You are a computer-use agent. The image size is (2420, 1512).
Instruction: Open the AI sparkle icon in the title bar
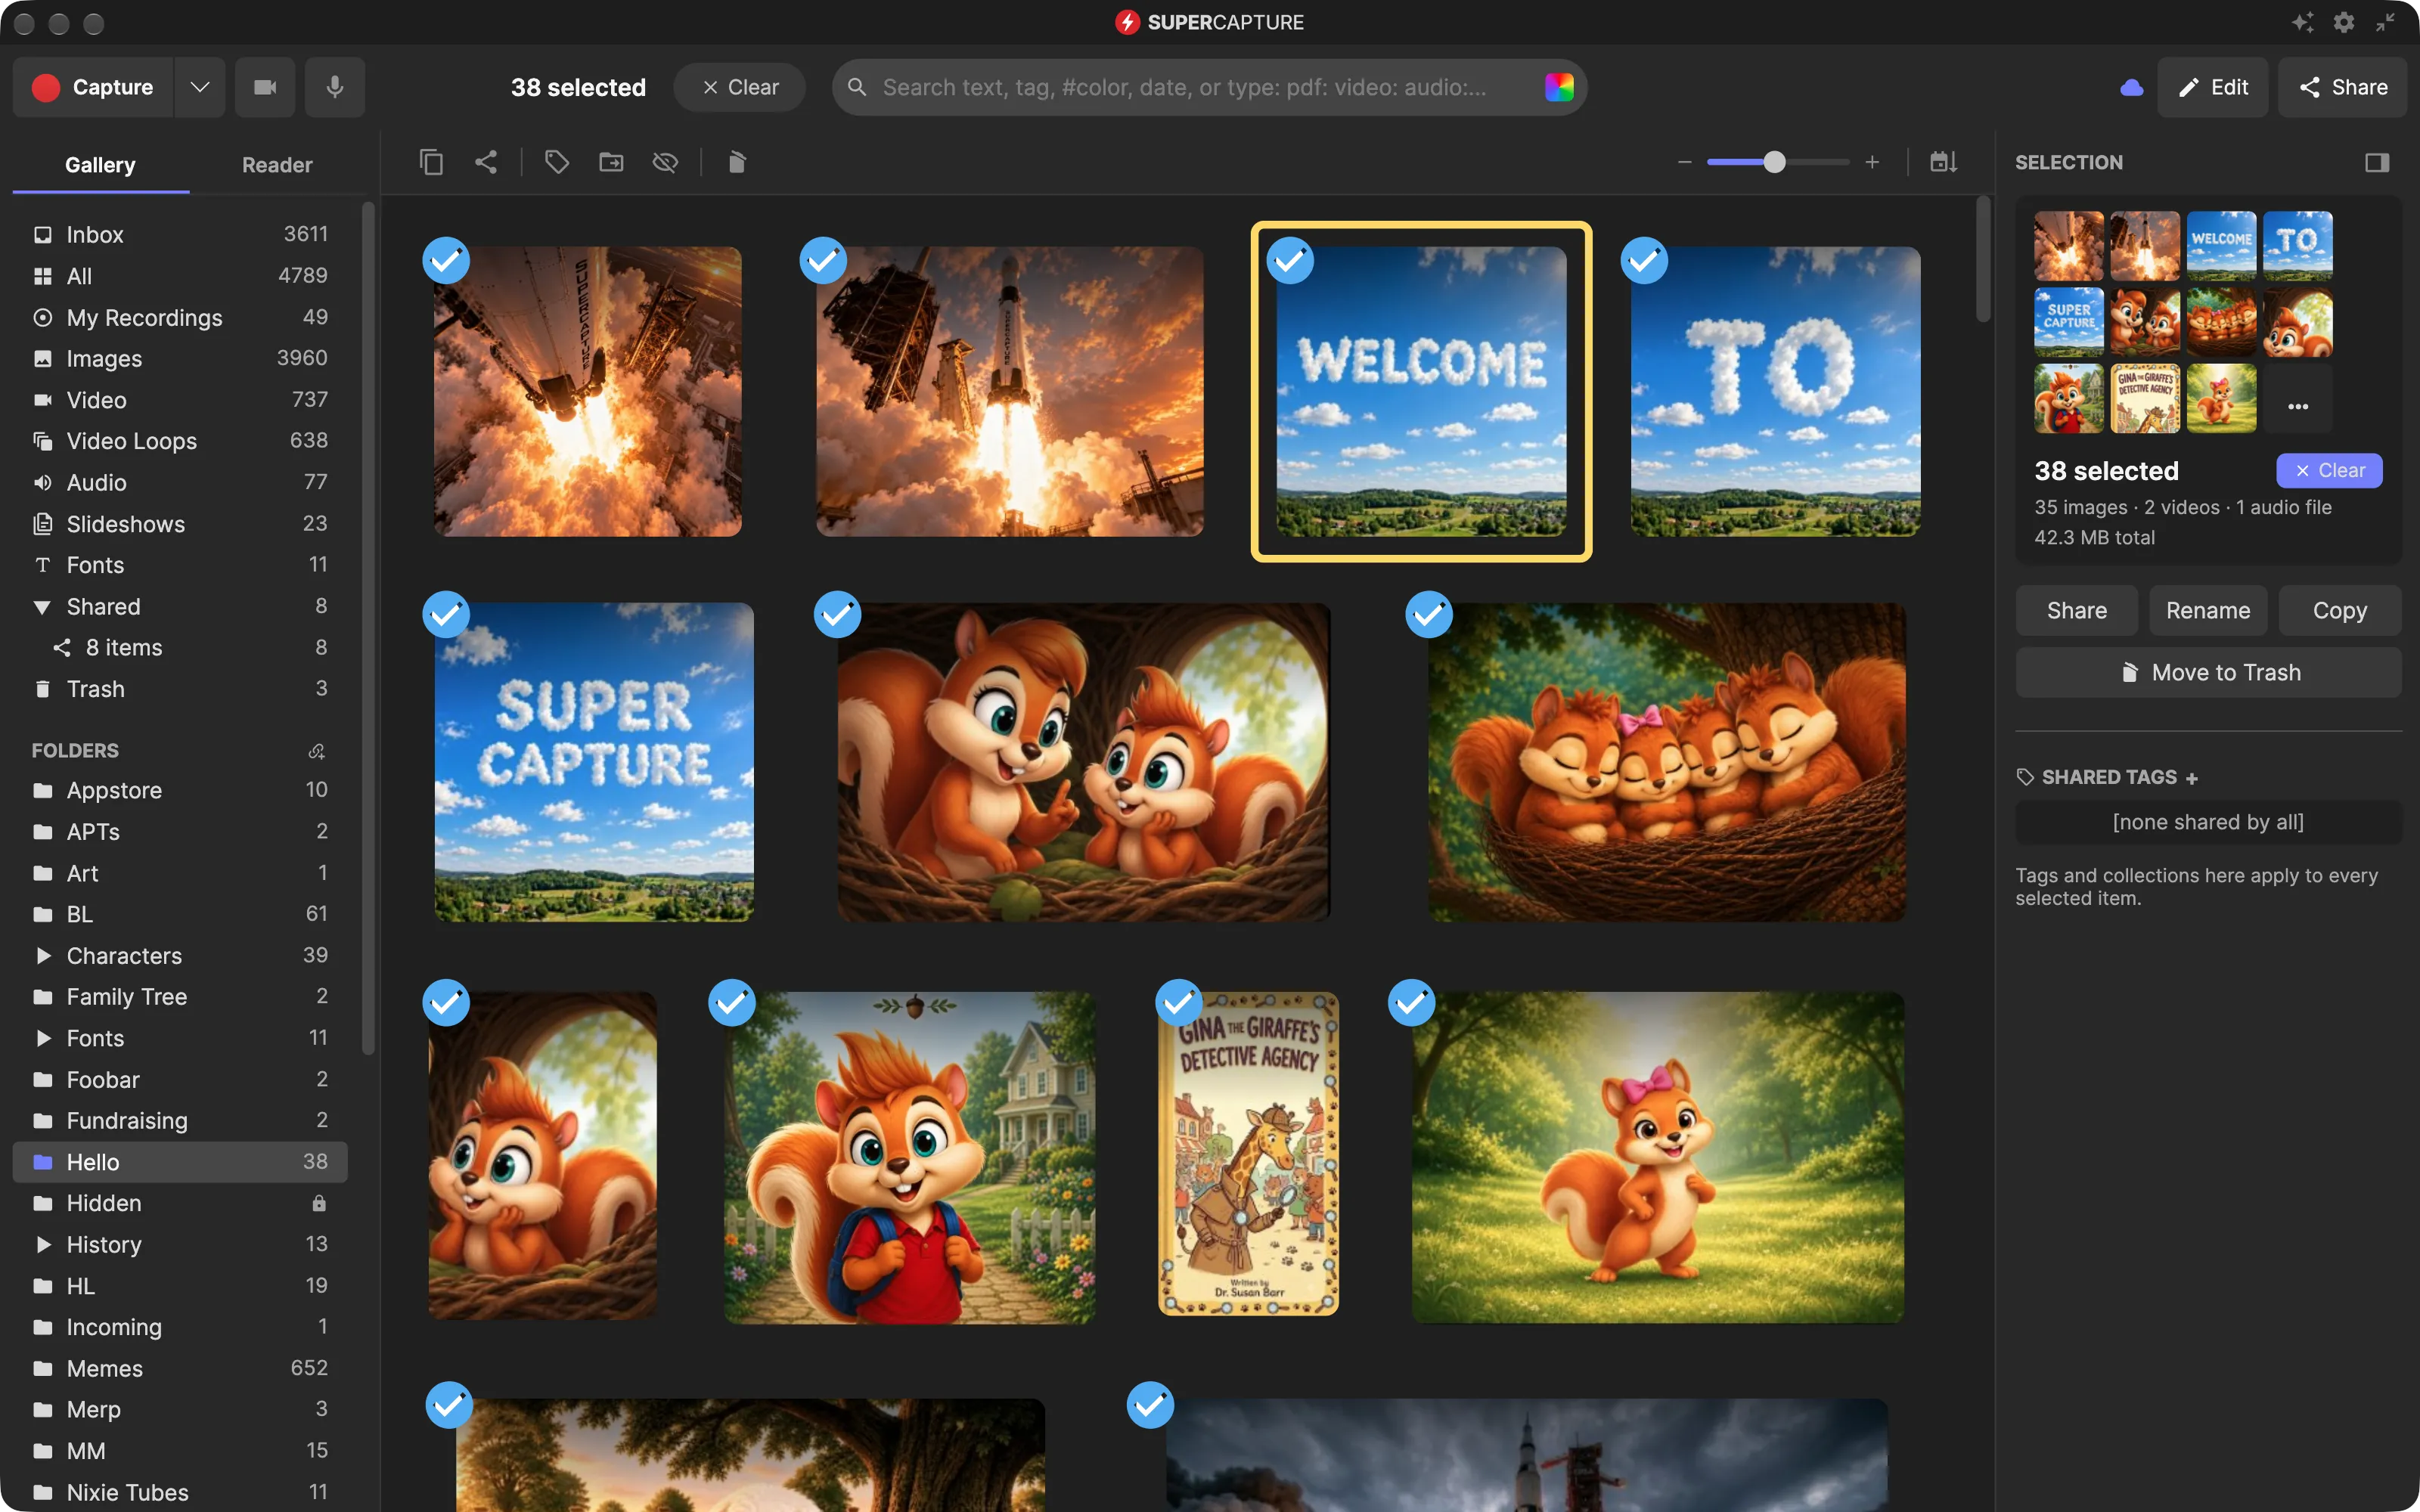pyautogui.click(x=2303, y=22)
